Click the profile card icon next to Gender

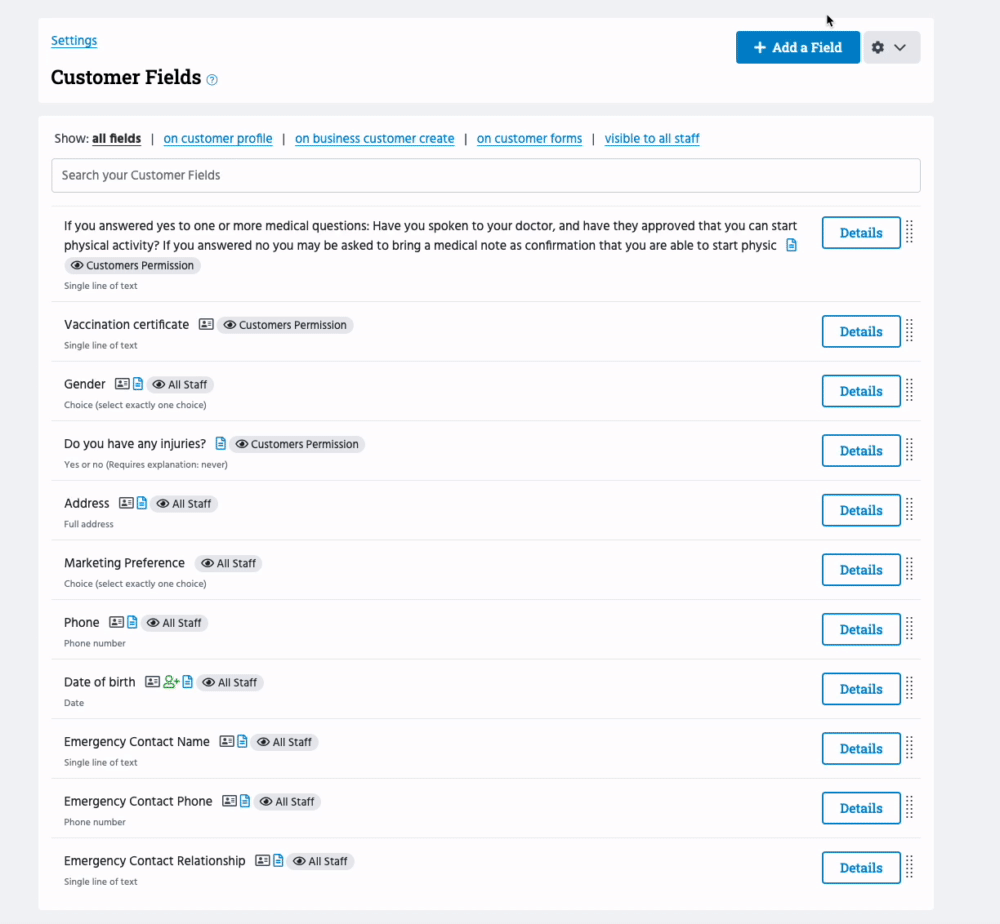[122, 384]
